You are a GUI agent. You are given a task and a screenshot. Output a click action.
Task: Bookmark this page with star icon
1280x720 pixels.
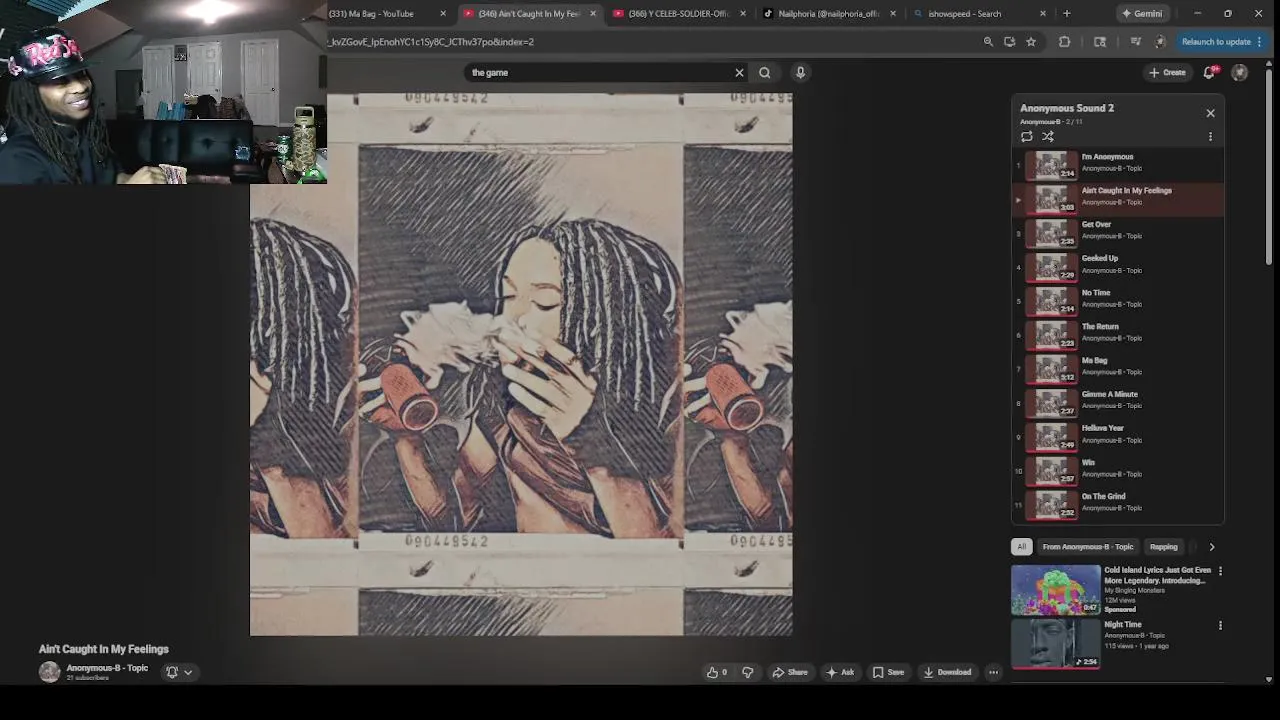pyautogui.click(x=1031, y=42)
